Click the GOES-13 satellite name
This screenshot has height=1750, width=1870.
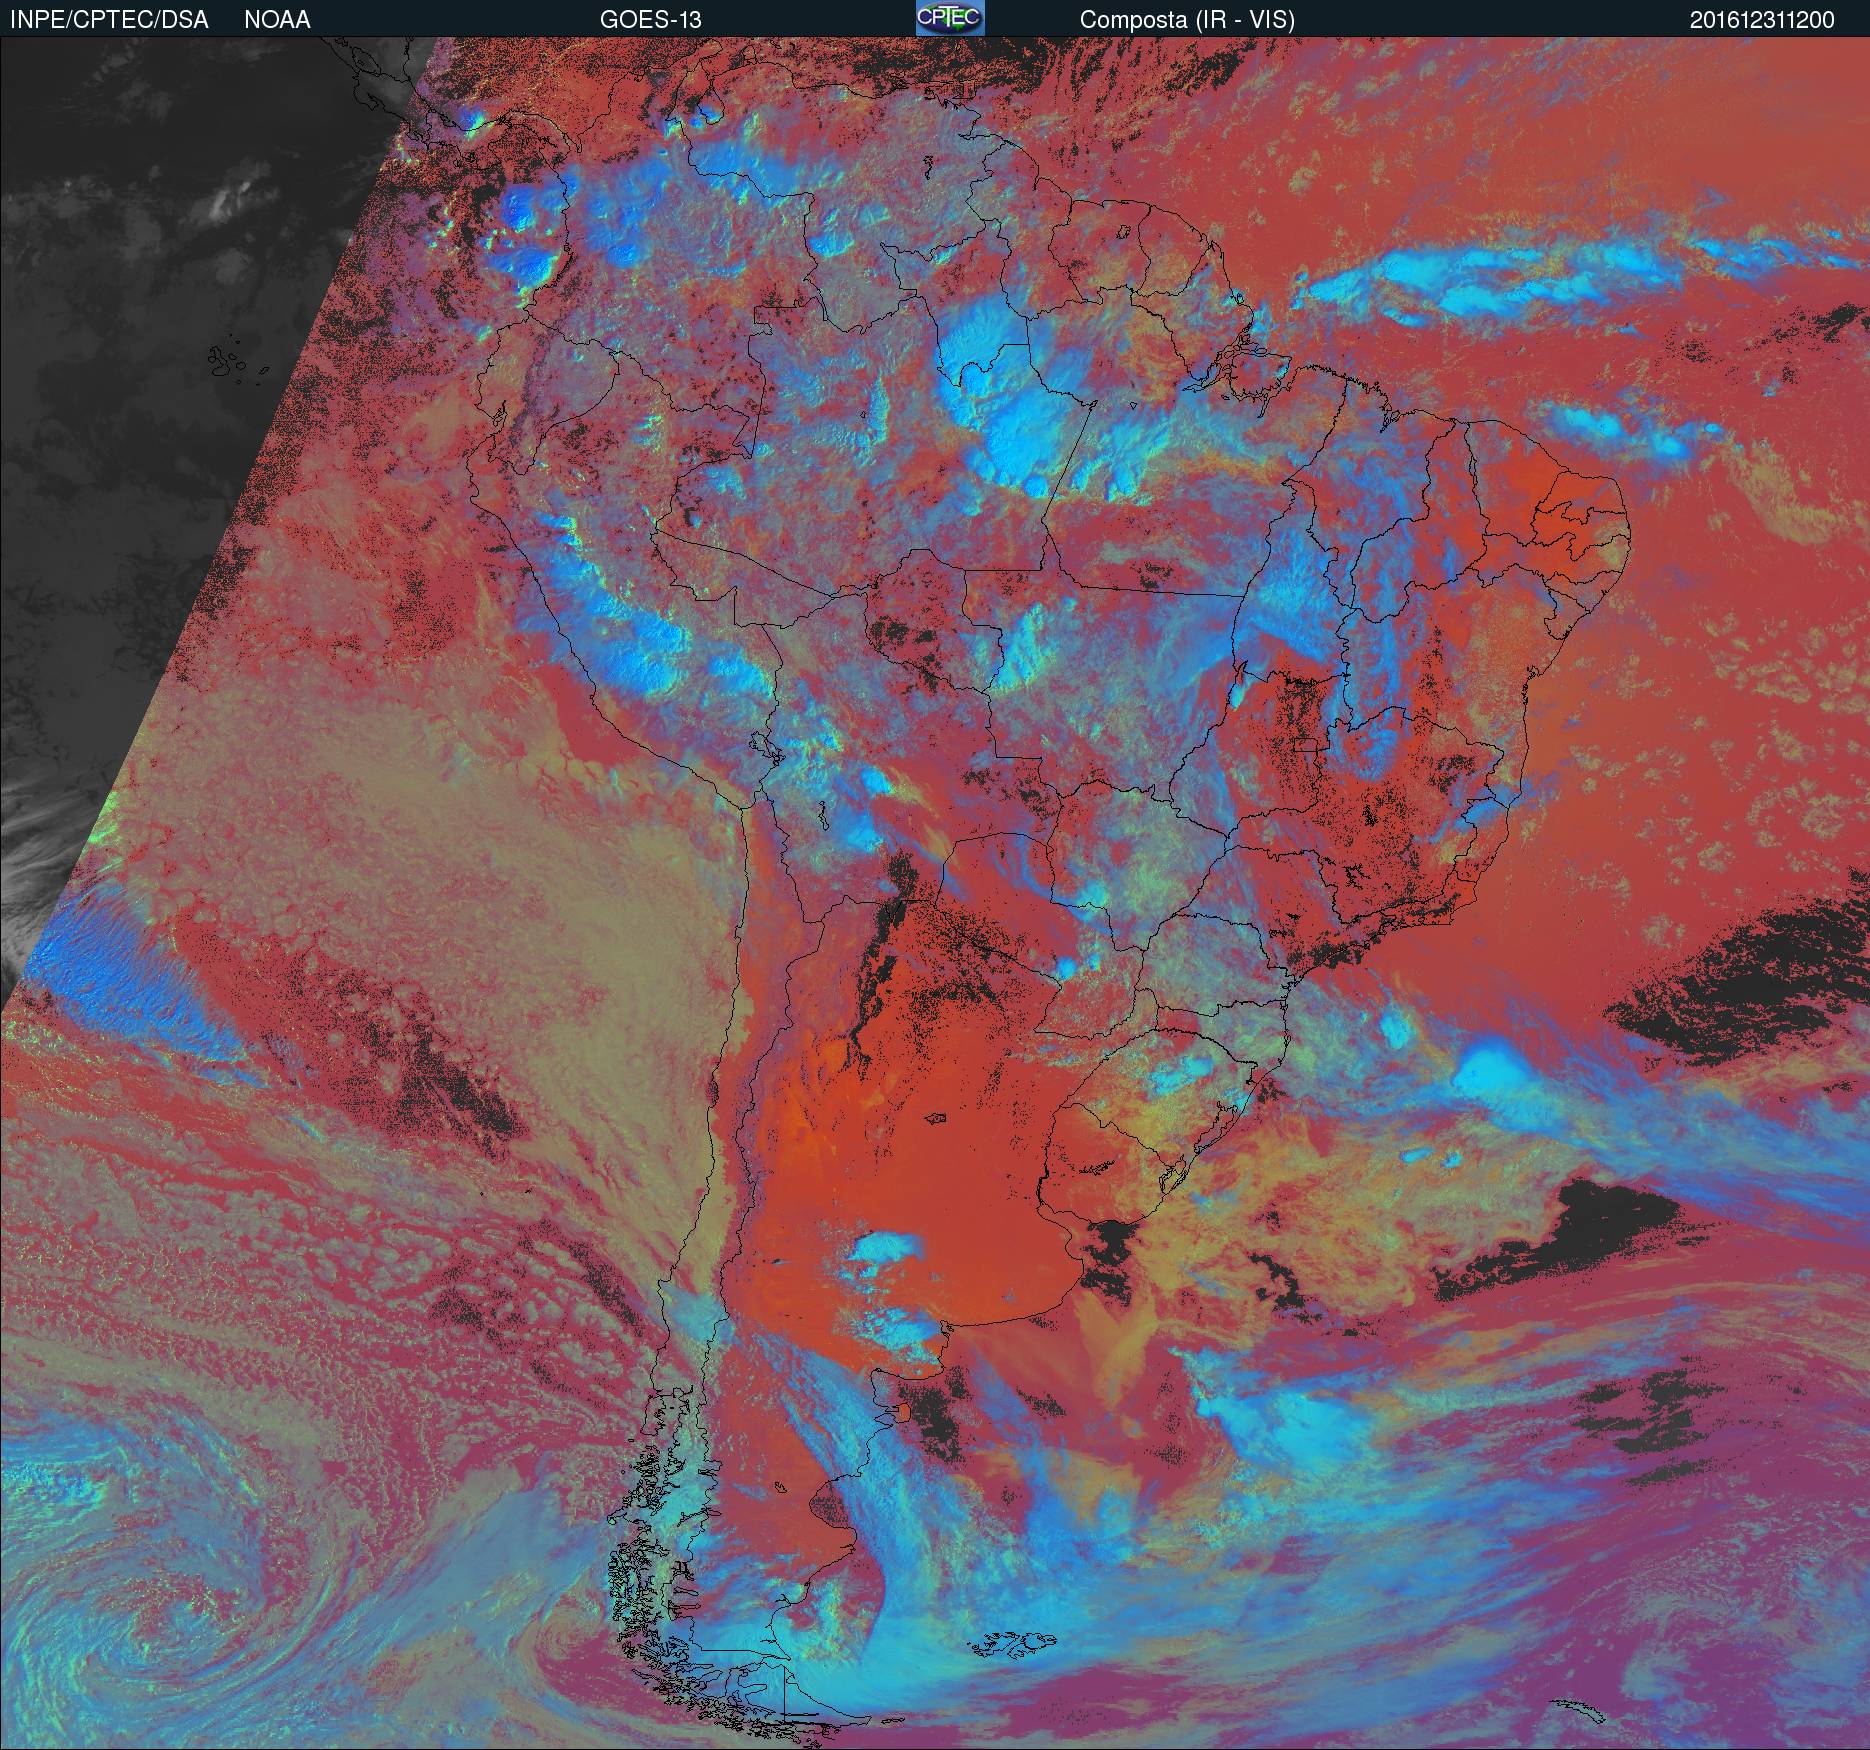(x=650, y=20)
